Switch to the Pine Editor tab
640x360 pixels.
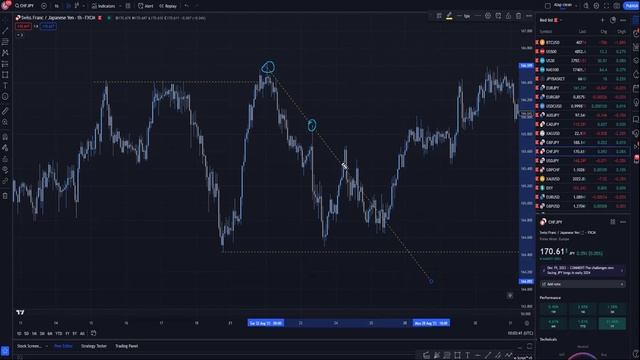[x=63, y=346]
